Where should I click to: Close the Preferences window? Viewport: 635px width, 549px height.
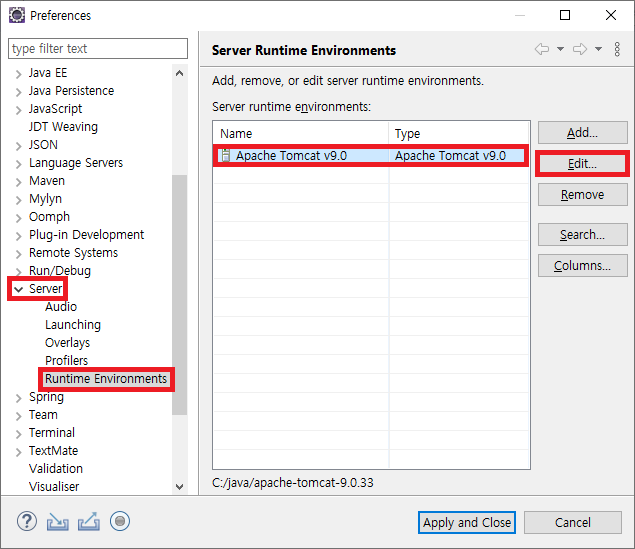click(x=611, y=15)
